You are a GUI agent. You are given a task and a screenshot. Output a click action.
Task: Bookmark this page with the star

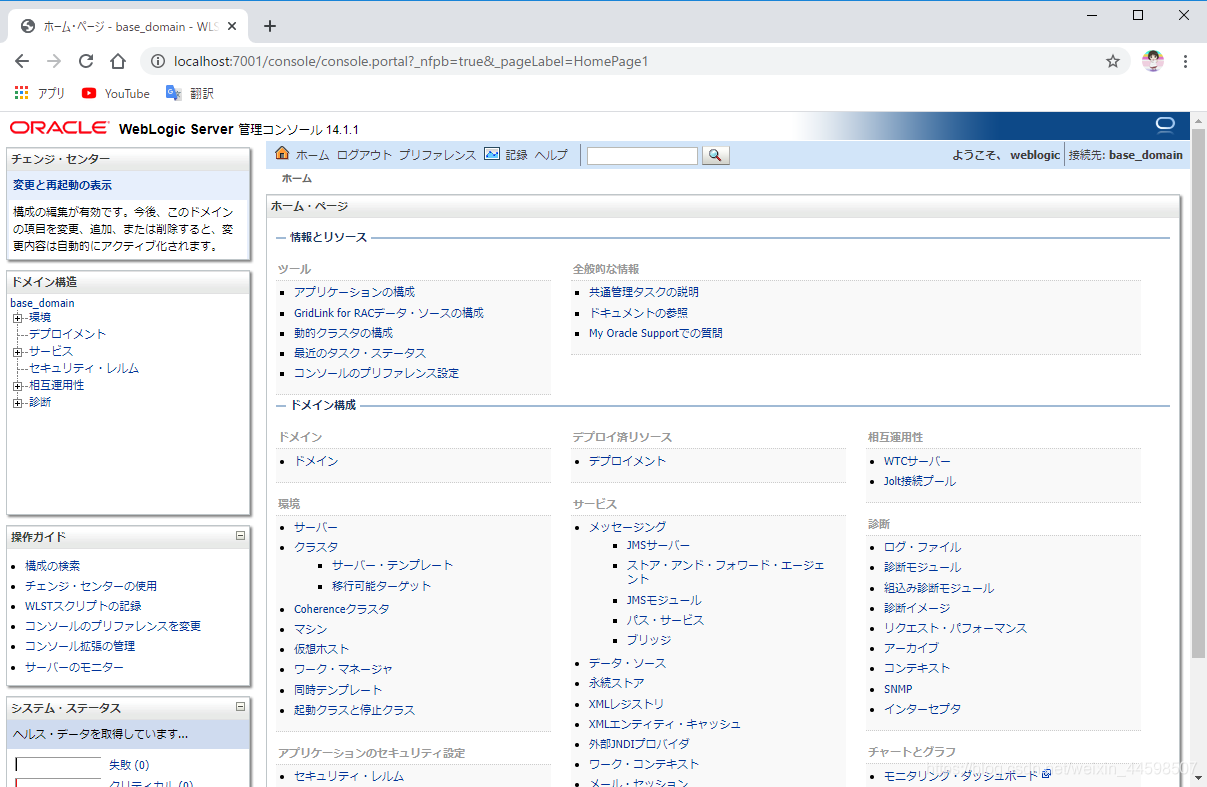pos(1113,61)
